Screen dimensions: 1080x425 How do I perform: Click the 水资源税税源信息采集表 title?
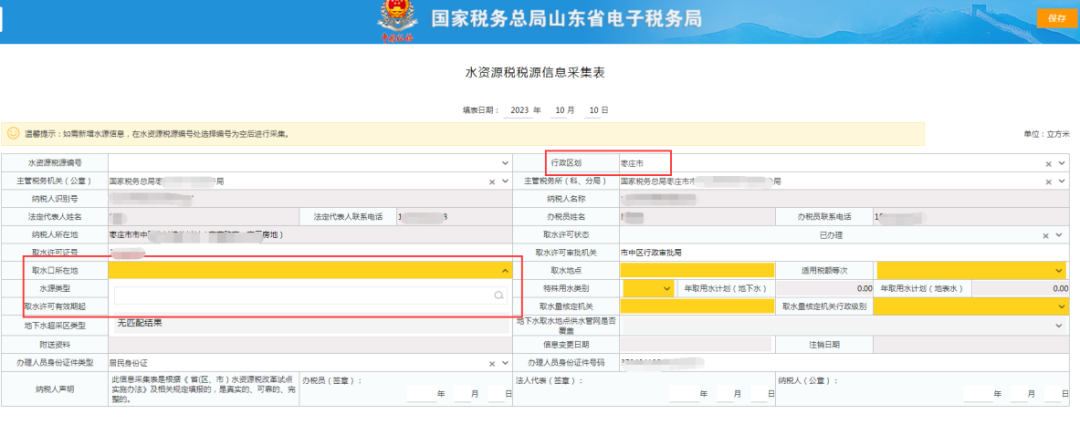pos(536,73)
